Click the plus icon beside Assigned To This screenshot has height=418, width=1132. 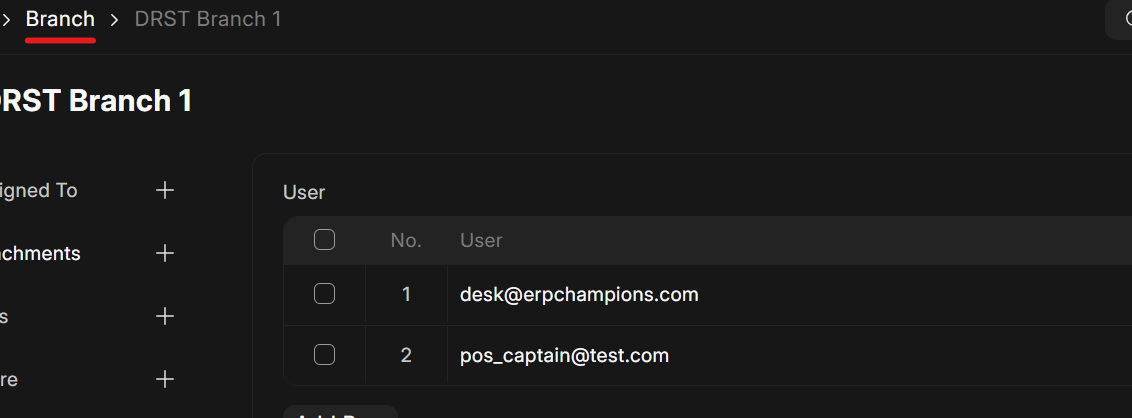[x=166, y=190]
